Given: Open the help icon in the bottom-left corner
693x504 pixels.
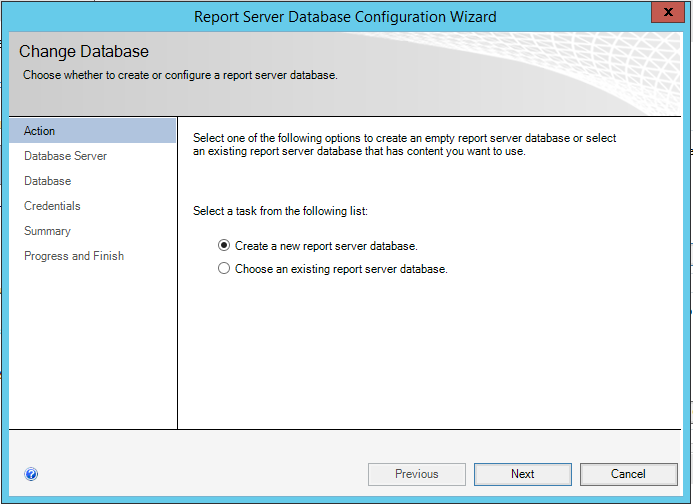Looking at the screenshot, I should 31,475.
